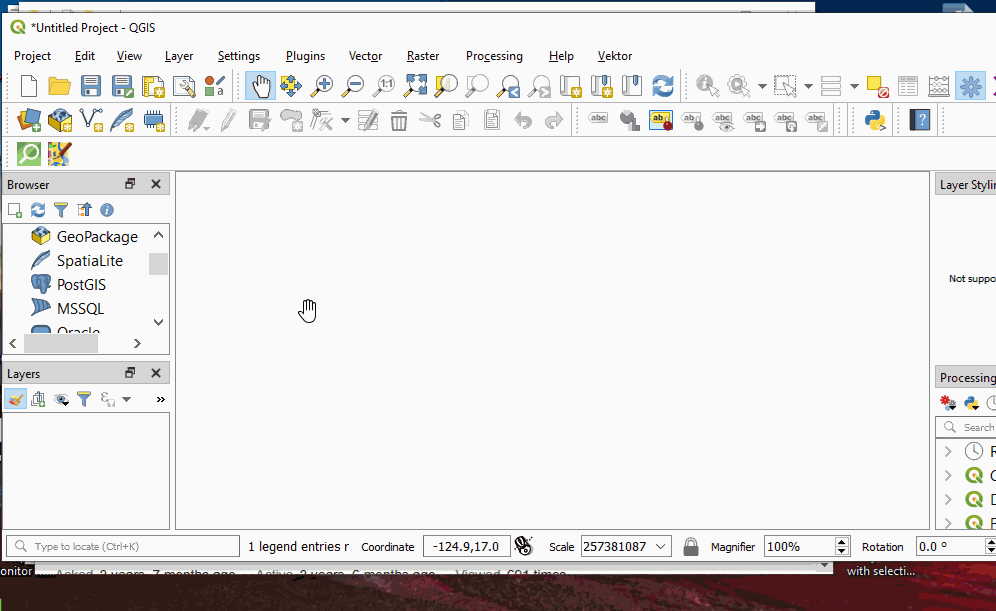The width and height of the screenshot is (996, 611).
Task: Open Select Features tool dropdown arrow
Action: (809, 86)
